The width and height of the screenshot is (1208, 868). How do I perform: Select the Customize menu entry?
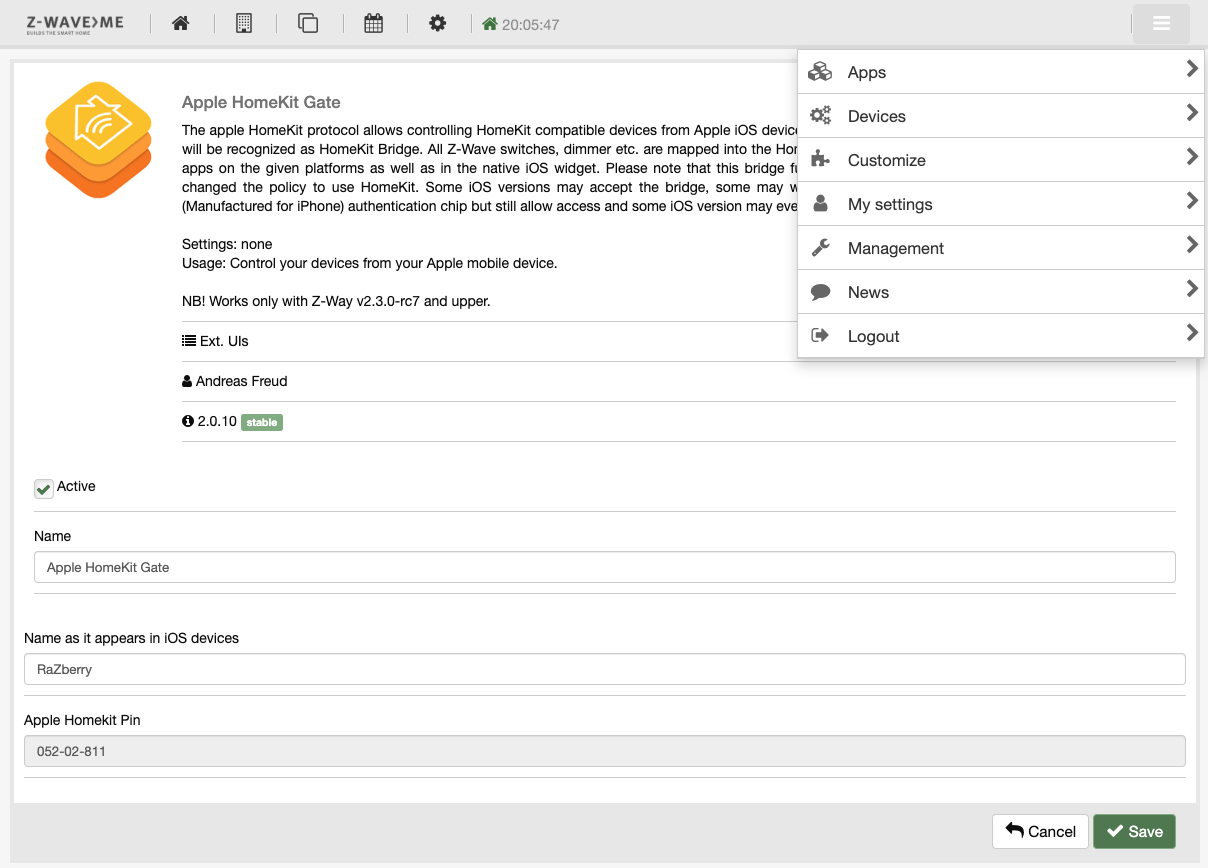[1001, 160]
